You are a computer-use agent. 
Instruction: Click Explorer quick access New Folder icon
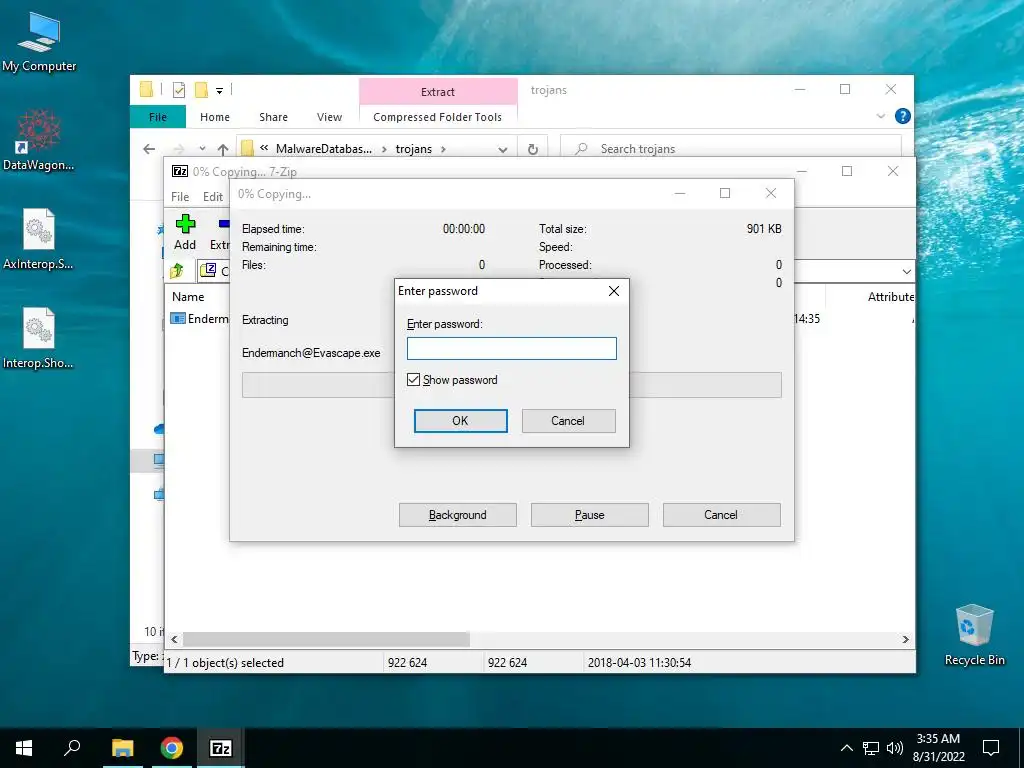[202, 90]
